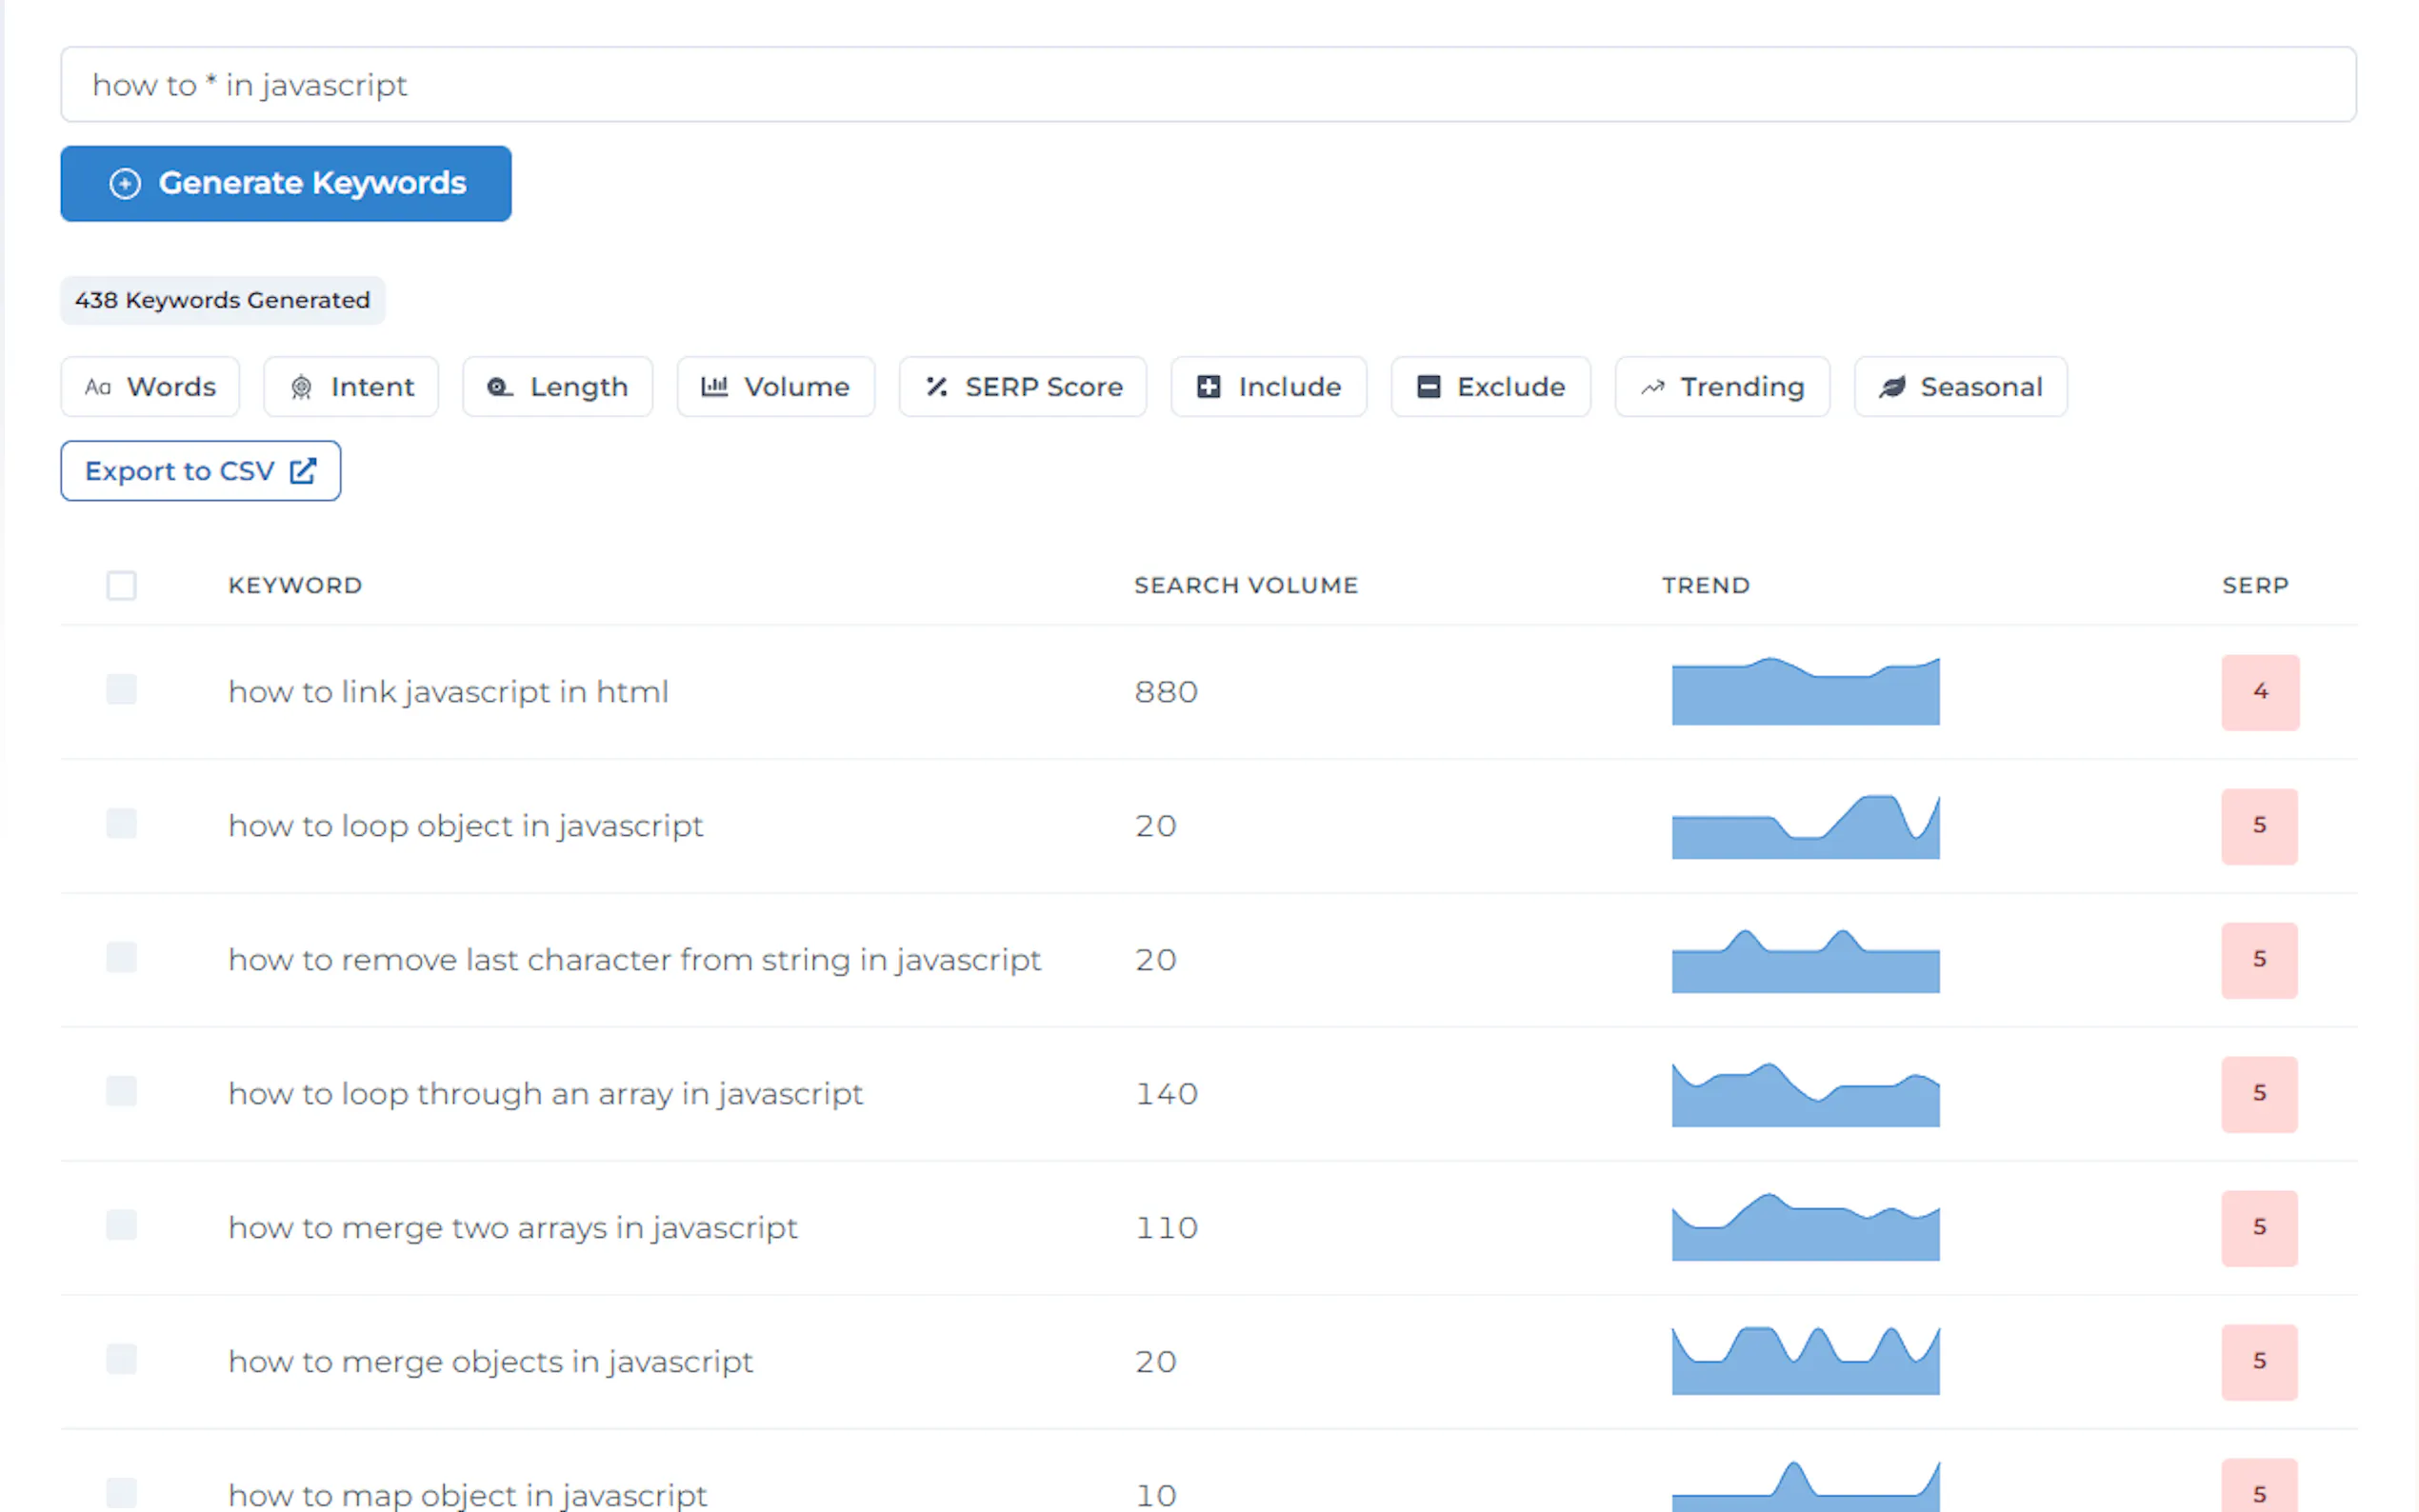Click 'how to loop object in javascript' keyword
The image size is (2419, 1512).
pos(465,826)
